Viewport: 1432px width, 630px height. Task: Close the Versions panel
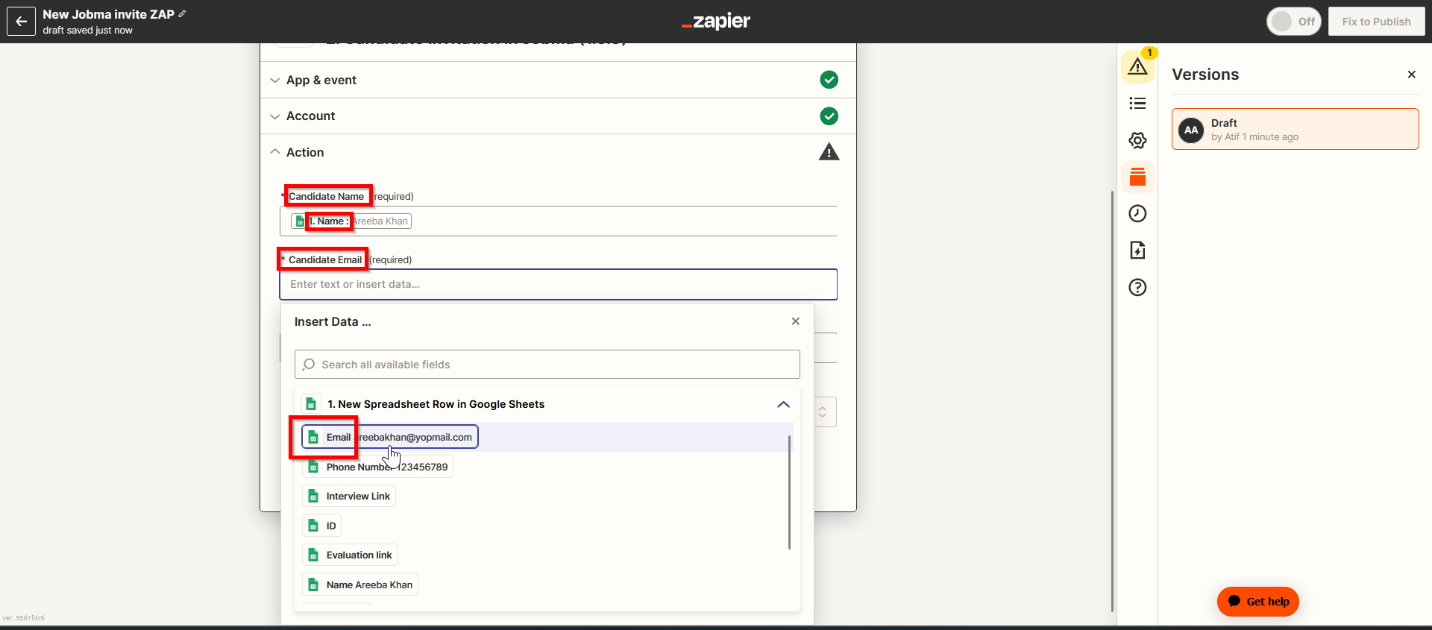1412,75
